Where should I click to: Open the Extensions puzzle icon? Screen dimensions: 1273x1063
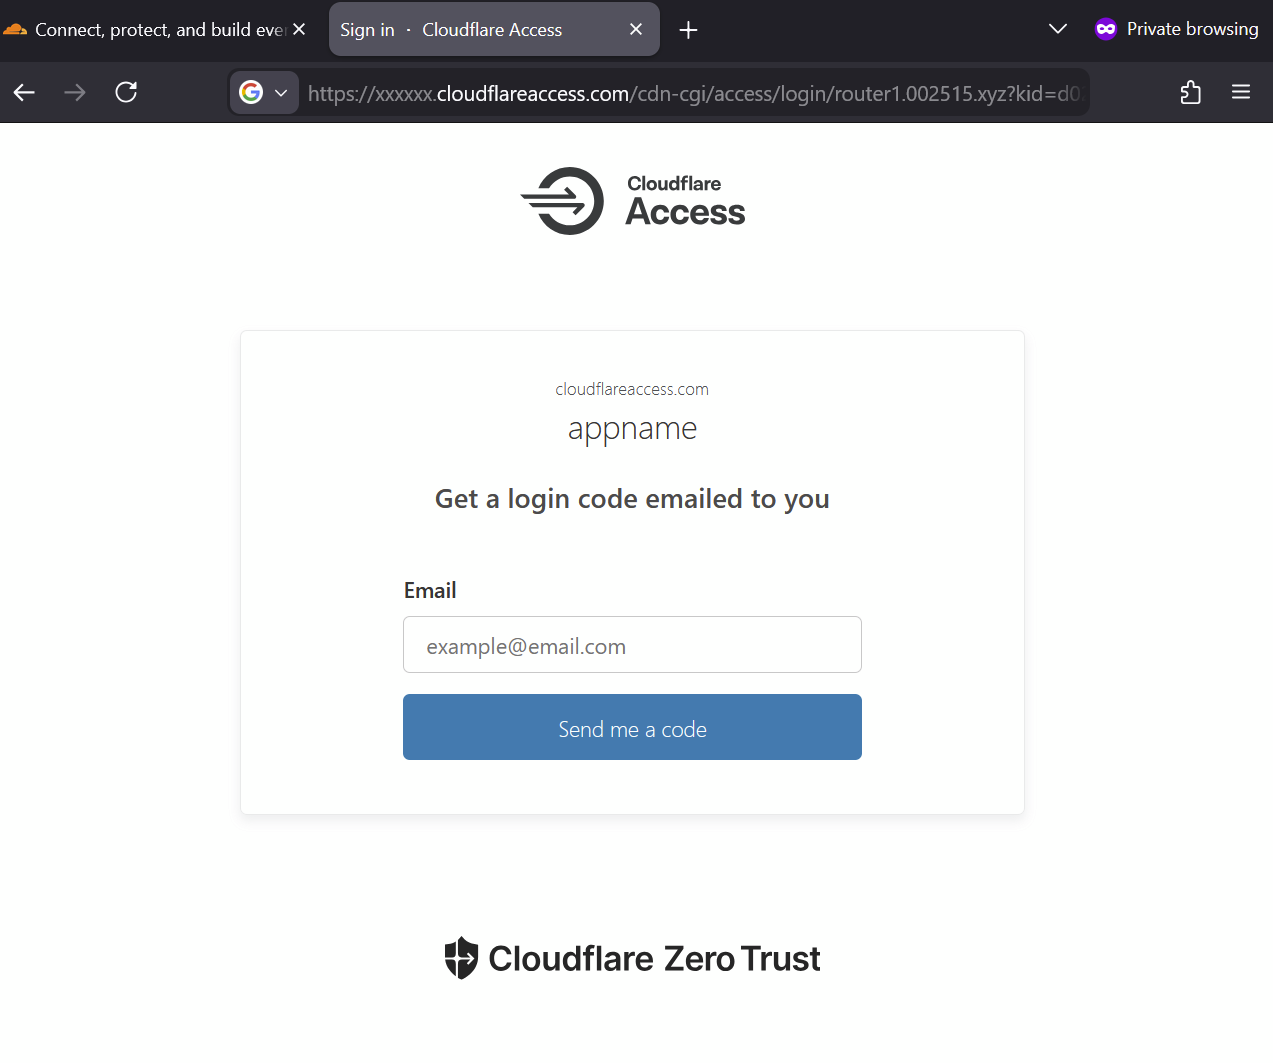point(1190,93)
